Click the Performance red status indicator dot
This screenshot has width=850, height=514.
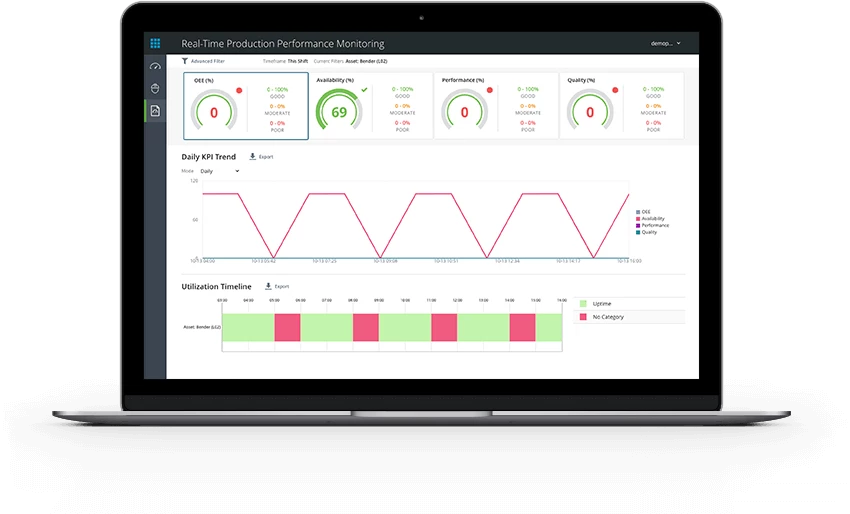pos(490,90)
